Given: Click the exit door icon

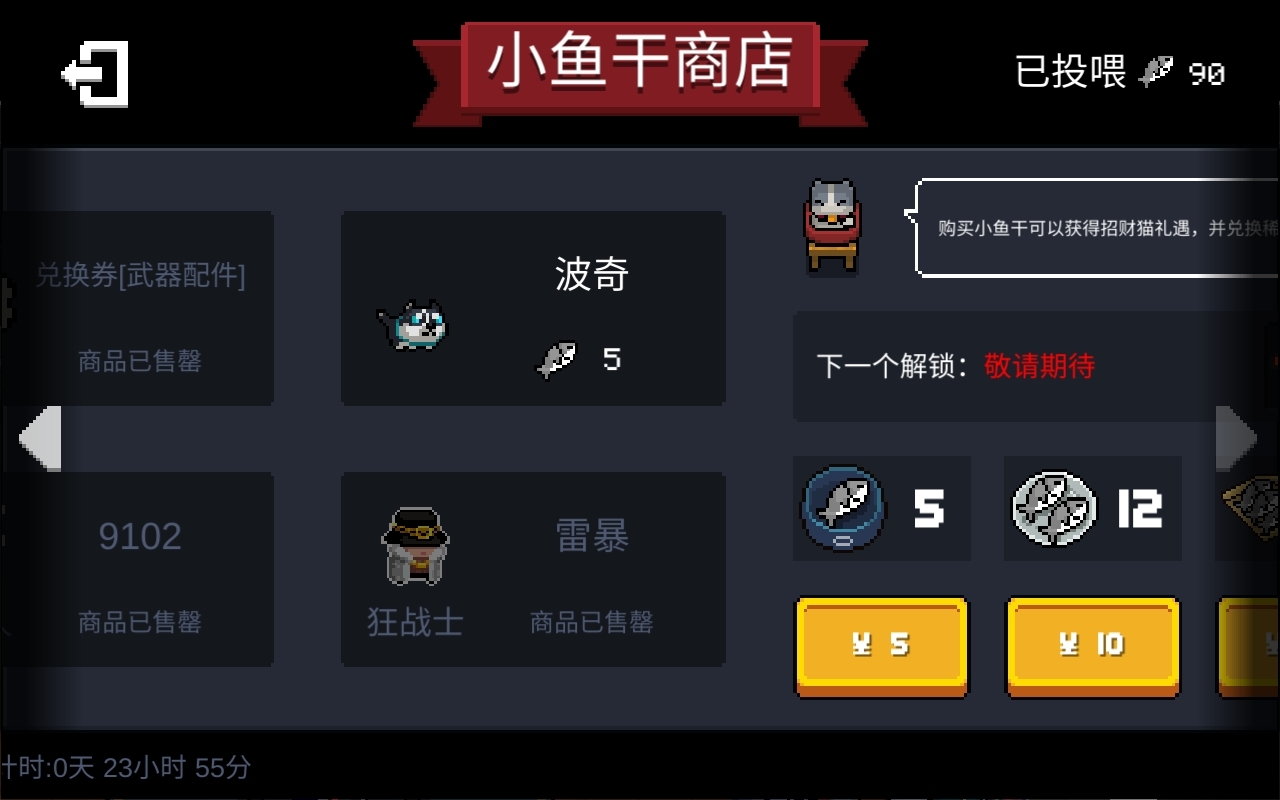Looking at the screenshot, I should pyautogui.click(x=95, y=73).
